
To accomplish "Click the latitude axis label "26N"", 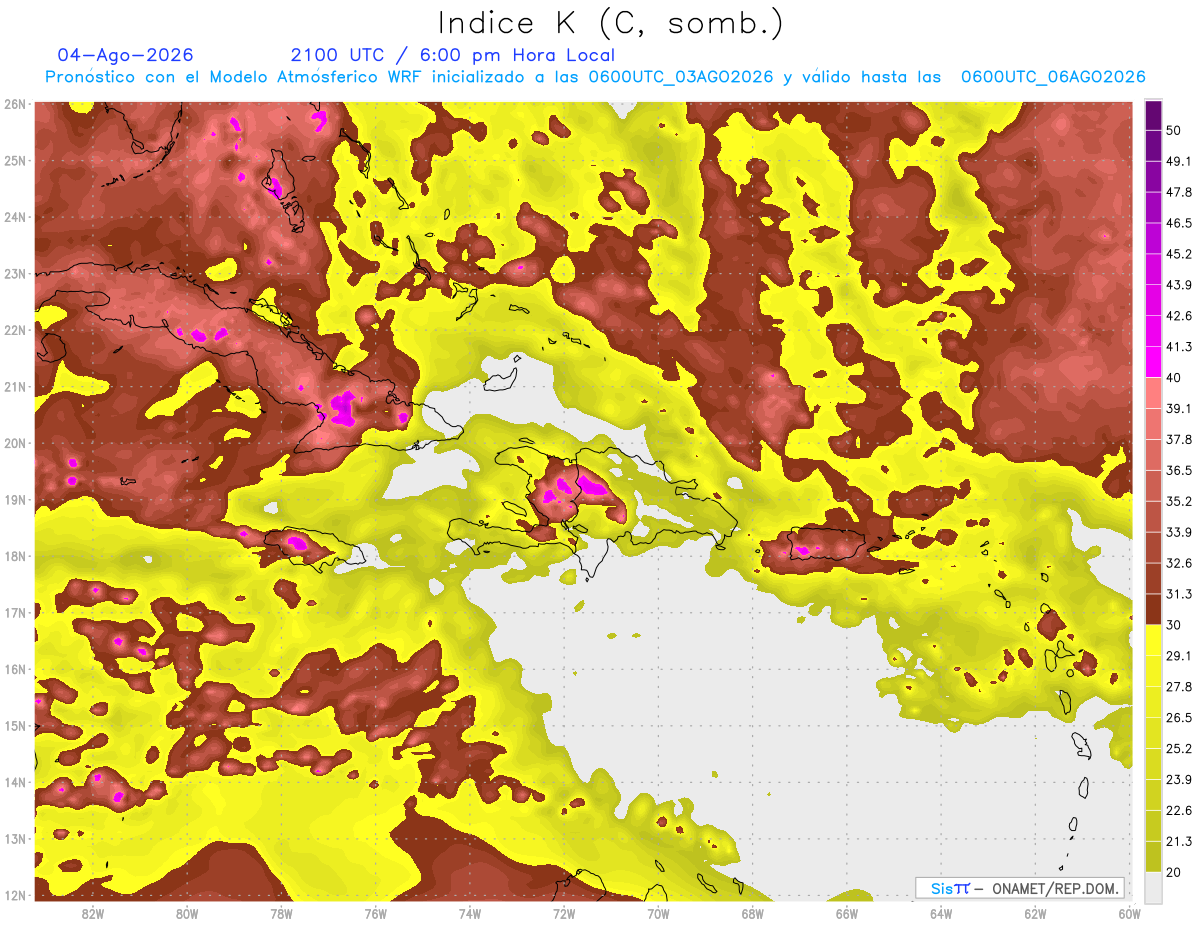I will point(14,104).
